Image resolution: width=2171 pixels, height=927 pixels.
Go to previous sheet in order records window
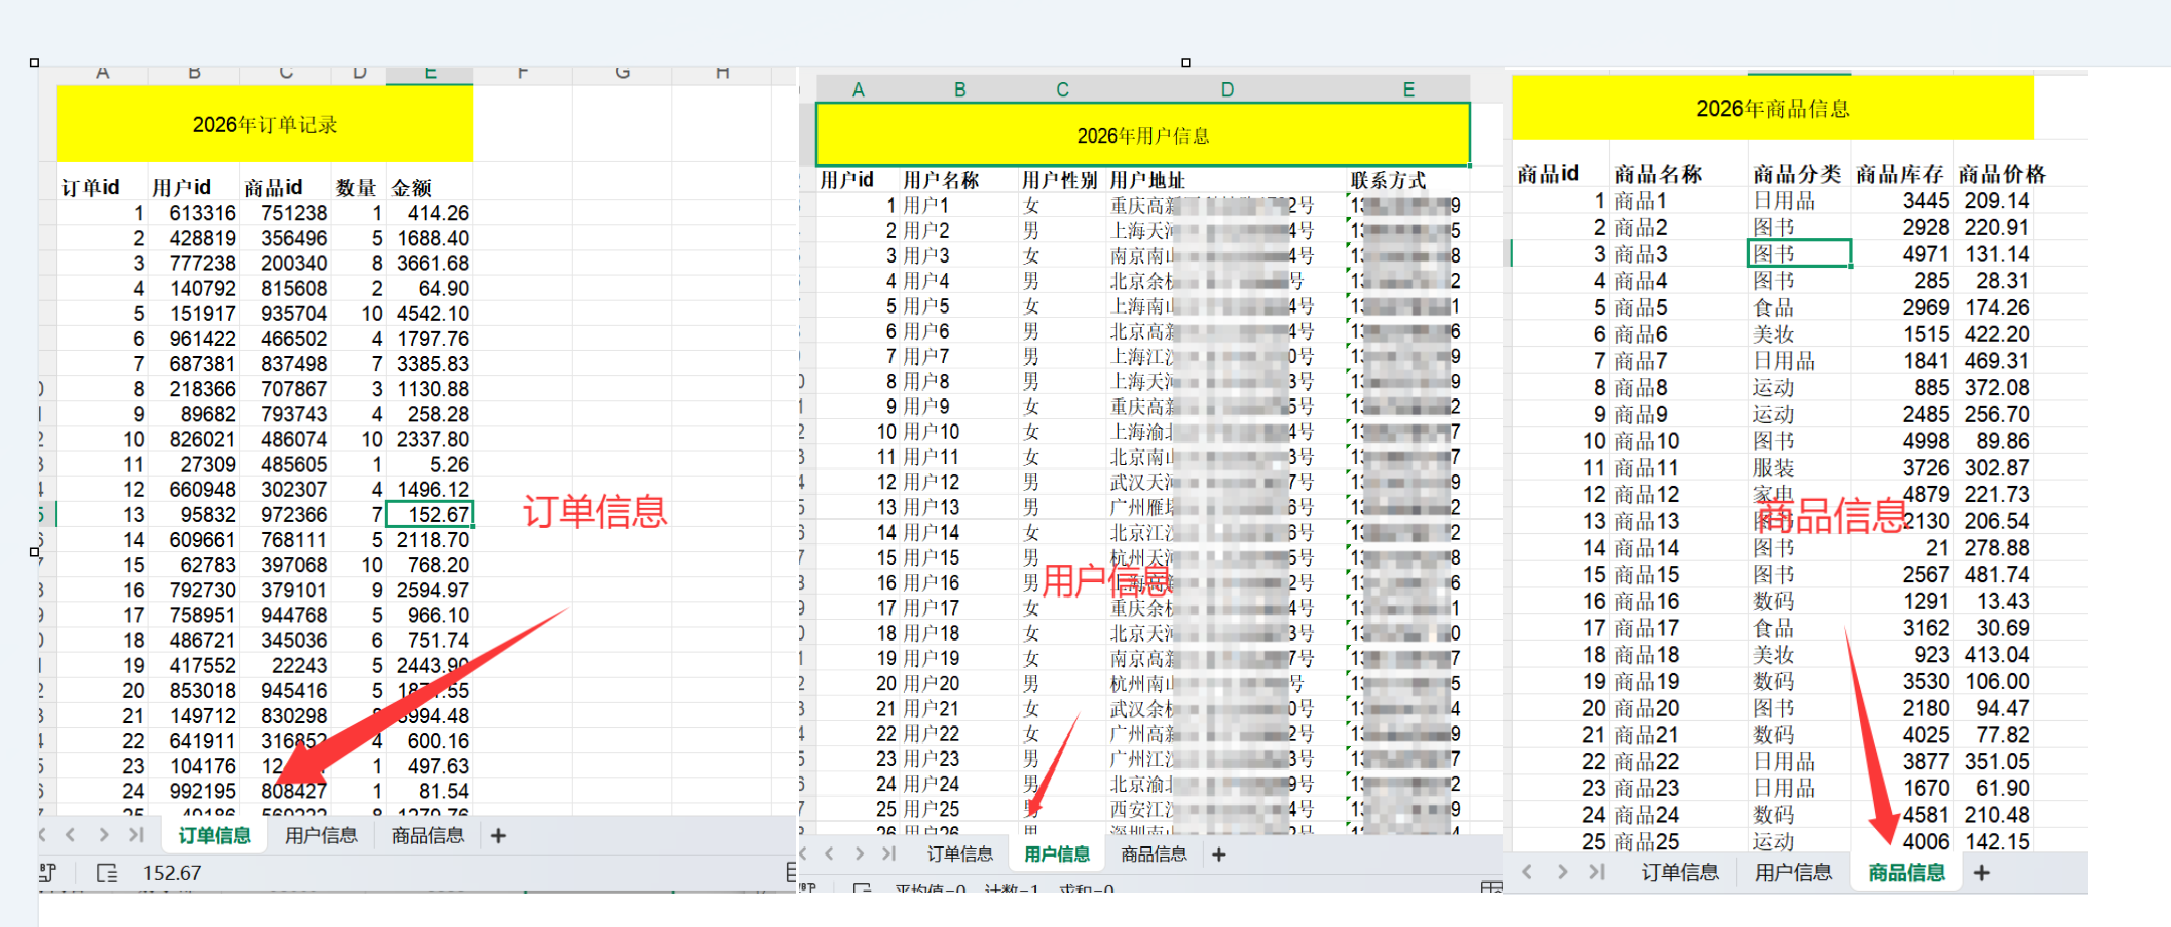(70, 834)
